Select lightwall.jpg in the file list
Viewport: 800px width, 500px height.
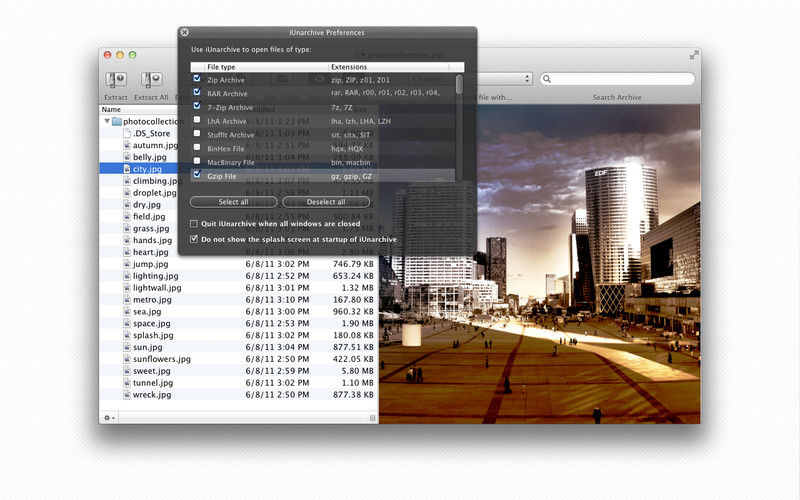tap(157, 288)
